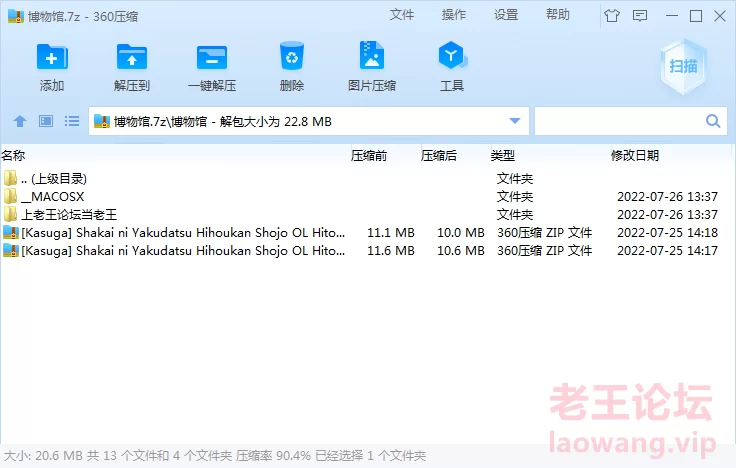The height and width of the screenshot is (468, 736).
Task: Click the 11.1 MB size cell
Action: pos(391,233)
